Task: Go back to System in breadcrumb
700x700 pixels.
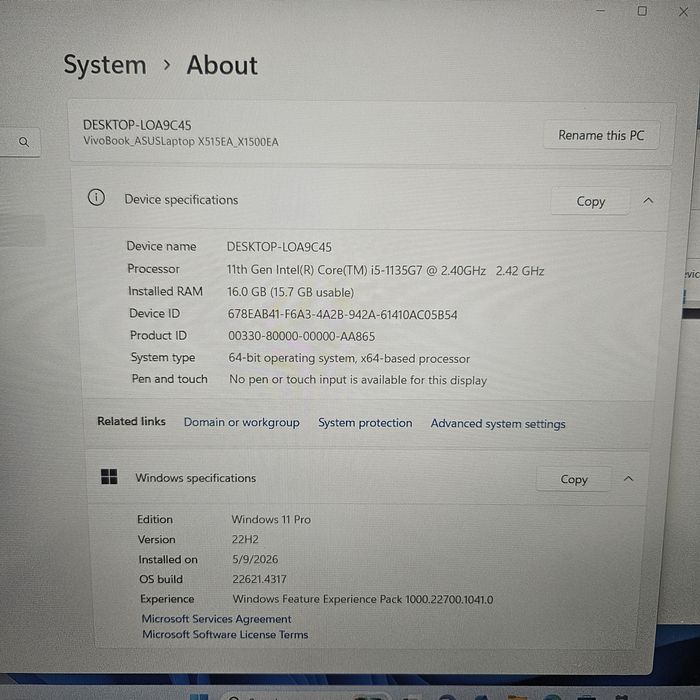Action: (x=105, y=65)
